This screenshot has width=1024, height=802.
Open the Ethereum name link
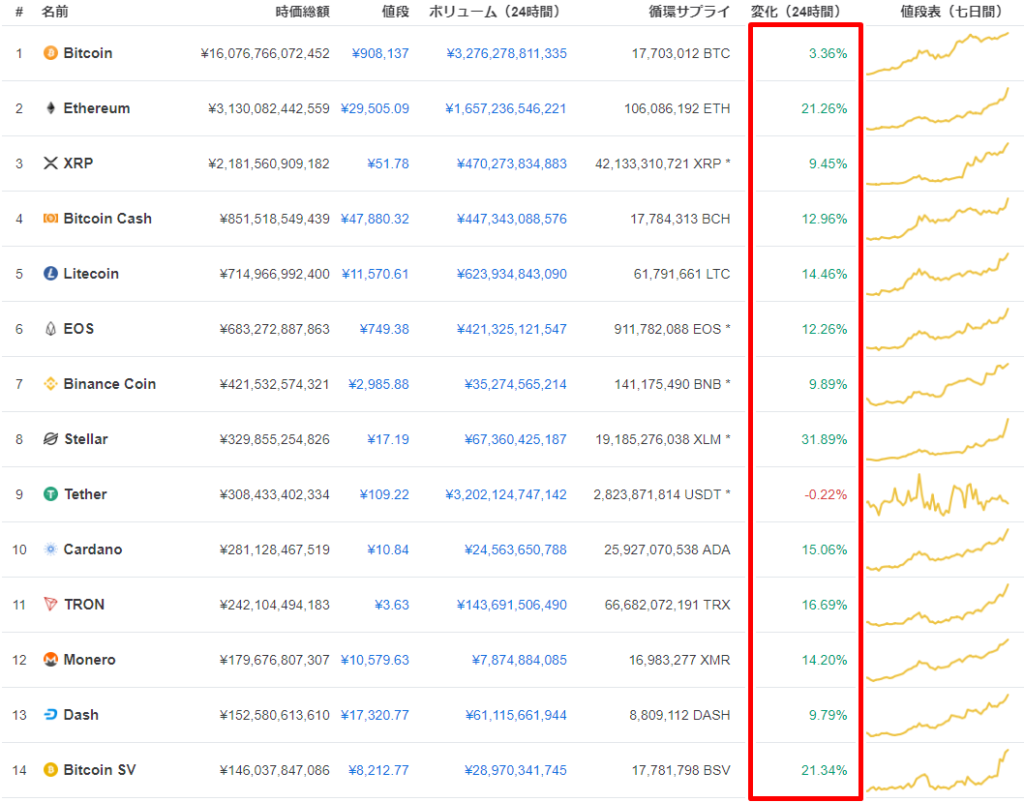pos(97,108)
